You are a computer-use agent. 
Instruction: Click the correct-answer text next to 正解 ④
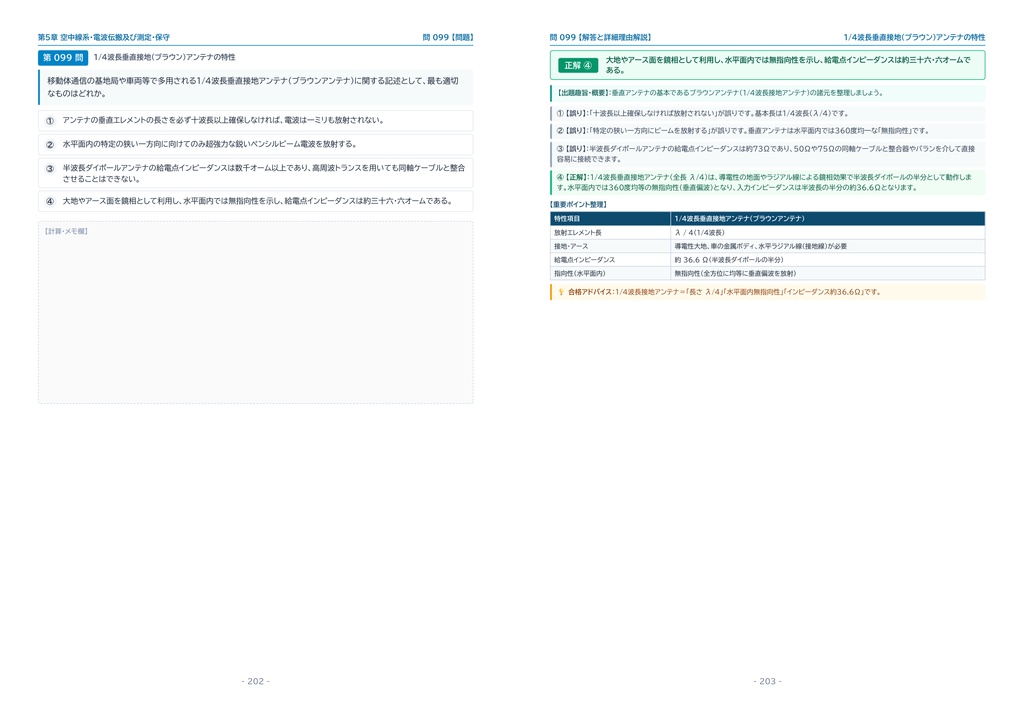(x=788, y=65)
